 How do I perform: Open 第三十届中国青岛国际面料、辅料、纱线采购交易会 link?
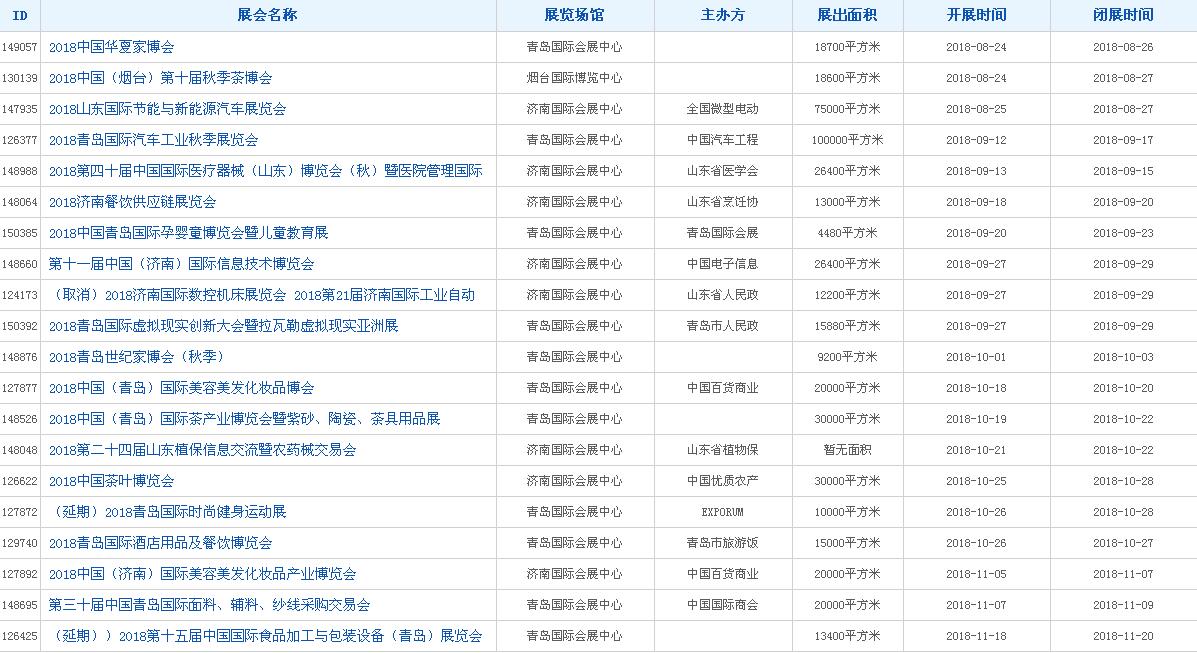(209, 605)
